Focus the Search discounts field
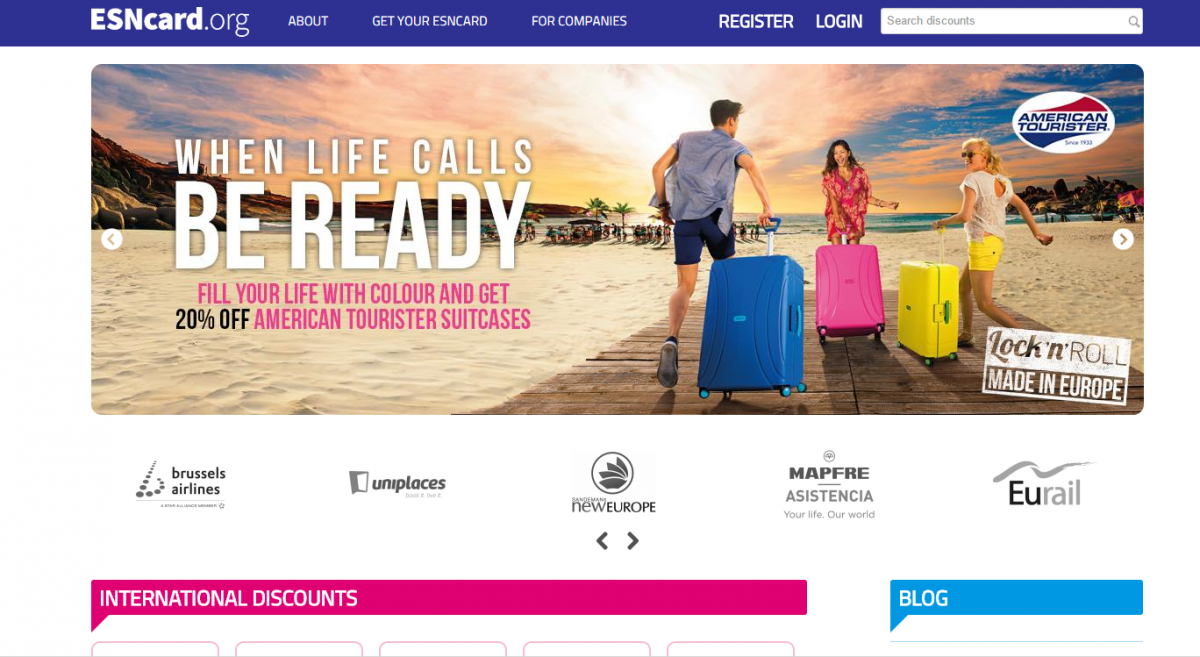 click(x=1011, y=21)
